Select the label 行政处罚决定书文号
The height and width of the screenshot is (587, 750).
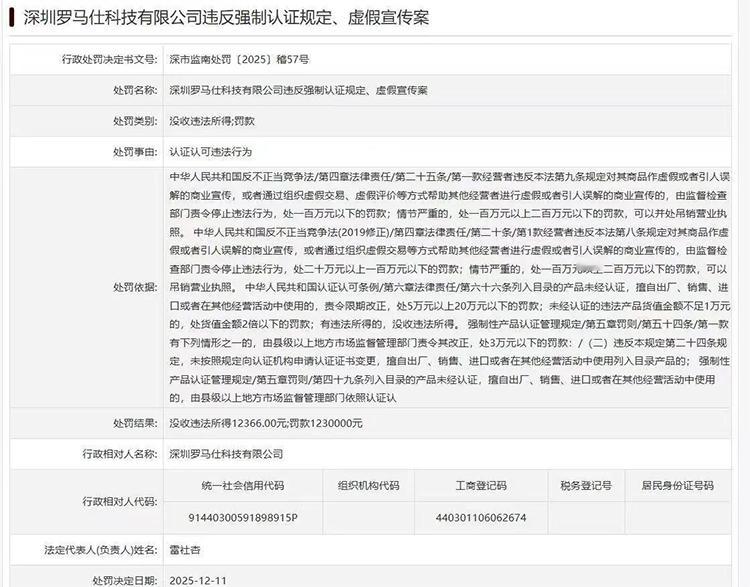coord(110,59)
